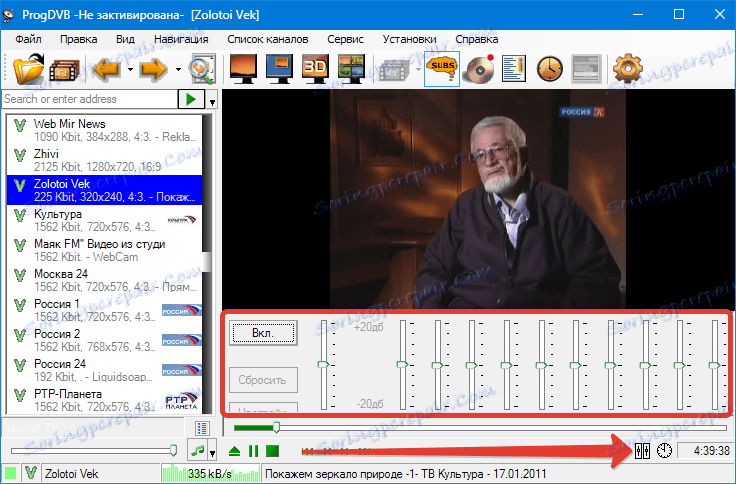Open the Список каналов menu
Viewport: 736px width, 484px height.
(267, 39)
